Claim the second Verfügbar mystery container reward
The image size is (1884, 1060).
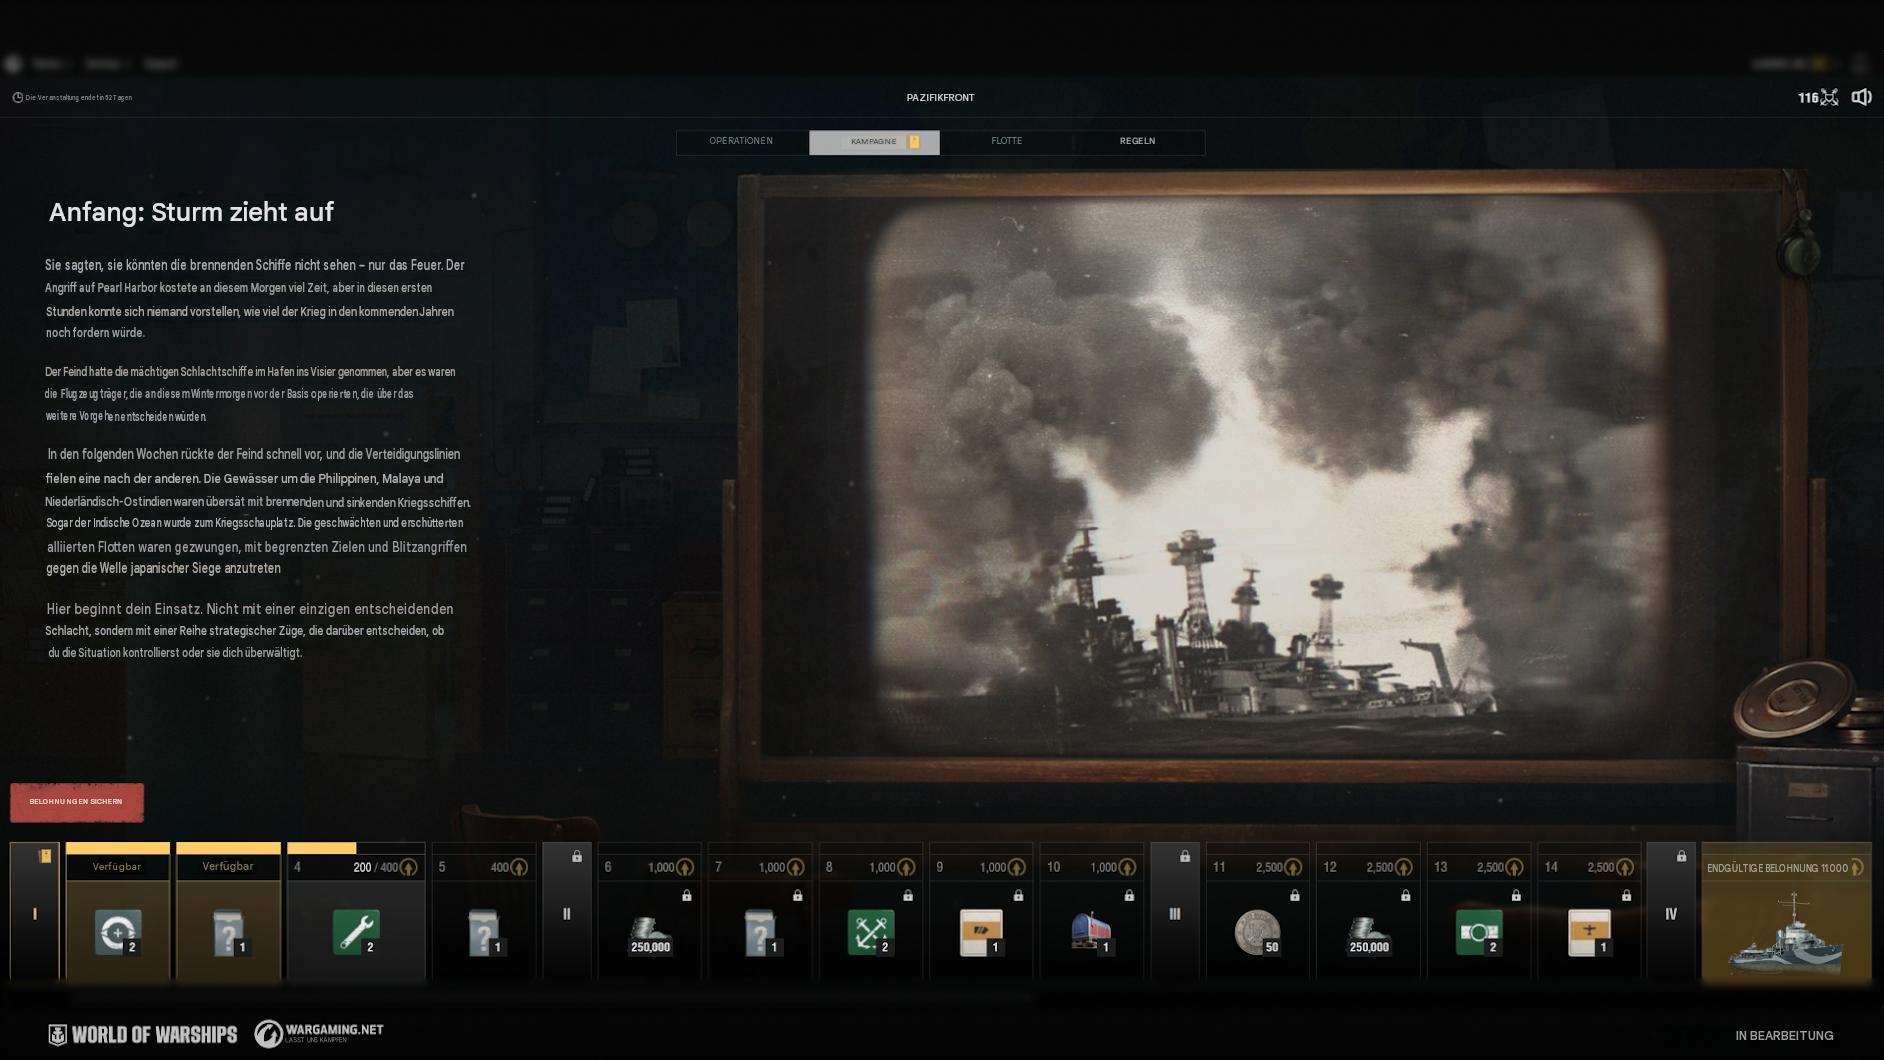pyautogui.click(x=228, y=932)
